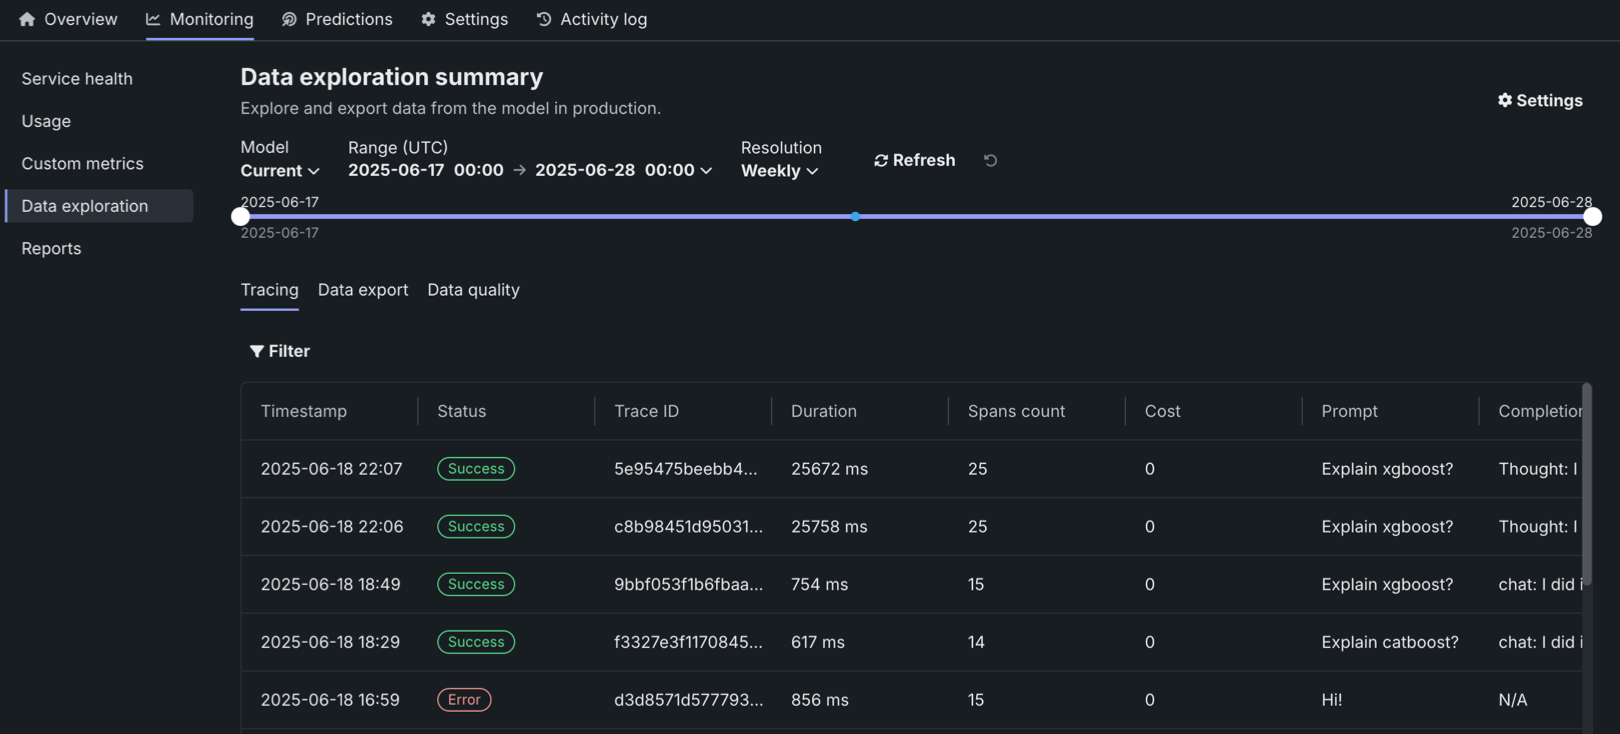The image size is (1620, 734).
Task: Change the Weekly resolution dropdown
Action: click(779, 171)
